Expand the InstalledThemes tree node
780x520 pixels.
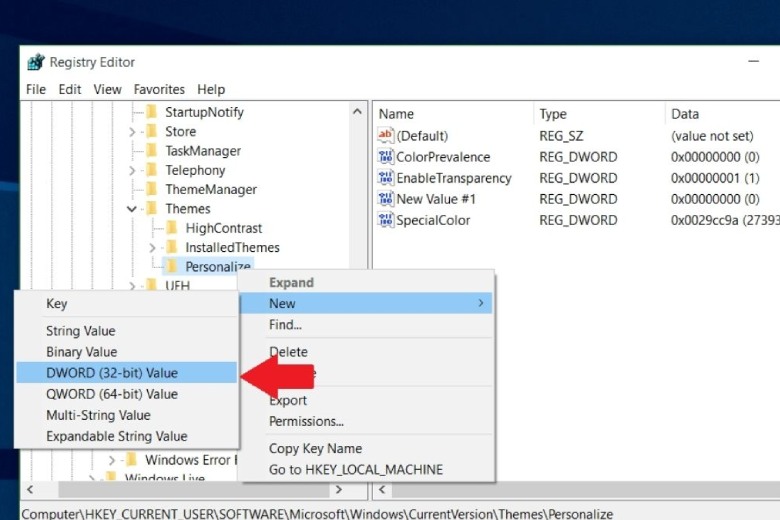152,248
